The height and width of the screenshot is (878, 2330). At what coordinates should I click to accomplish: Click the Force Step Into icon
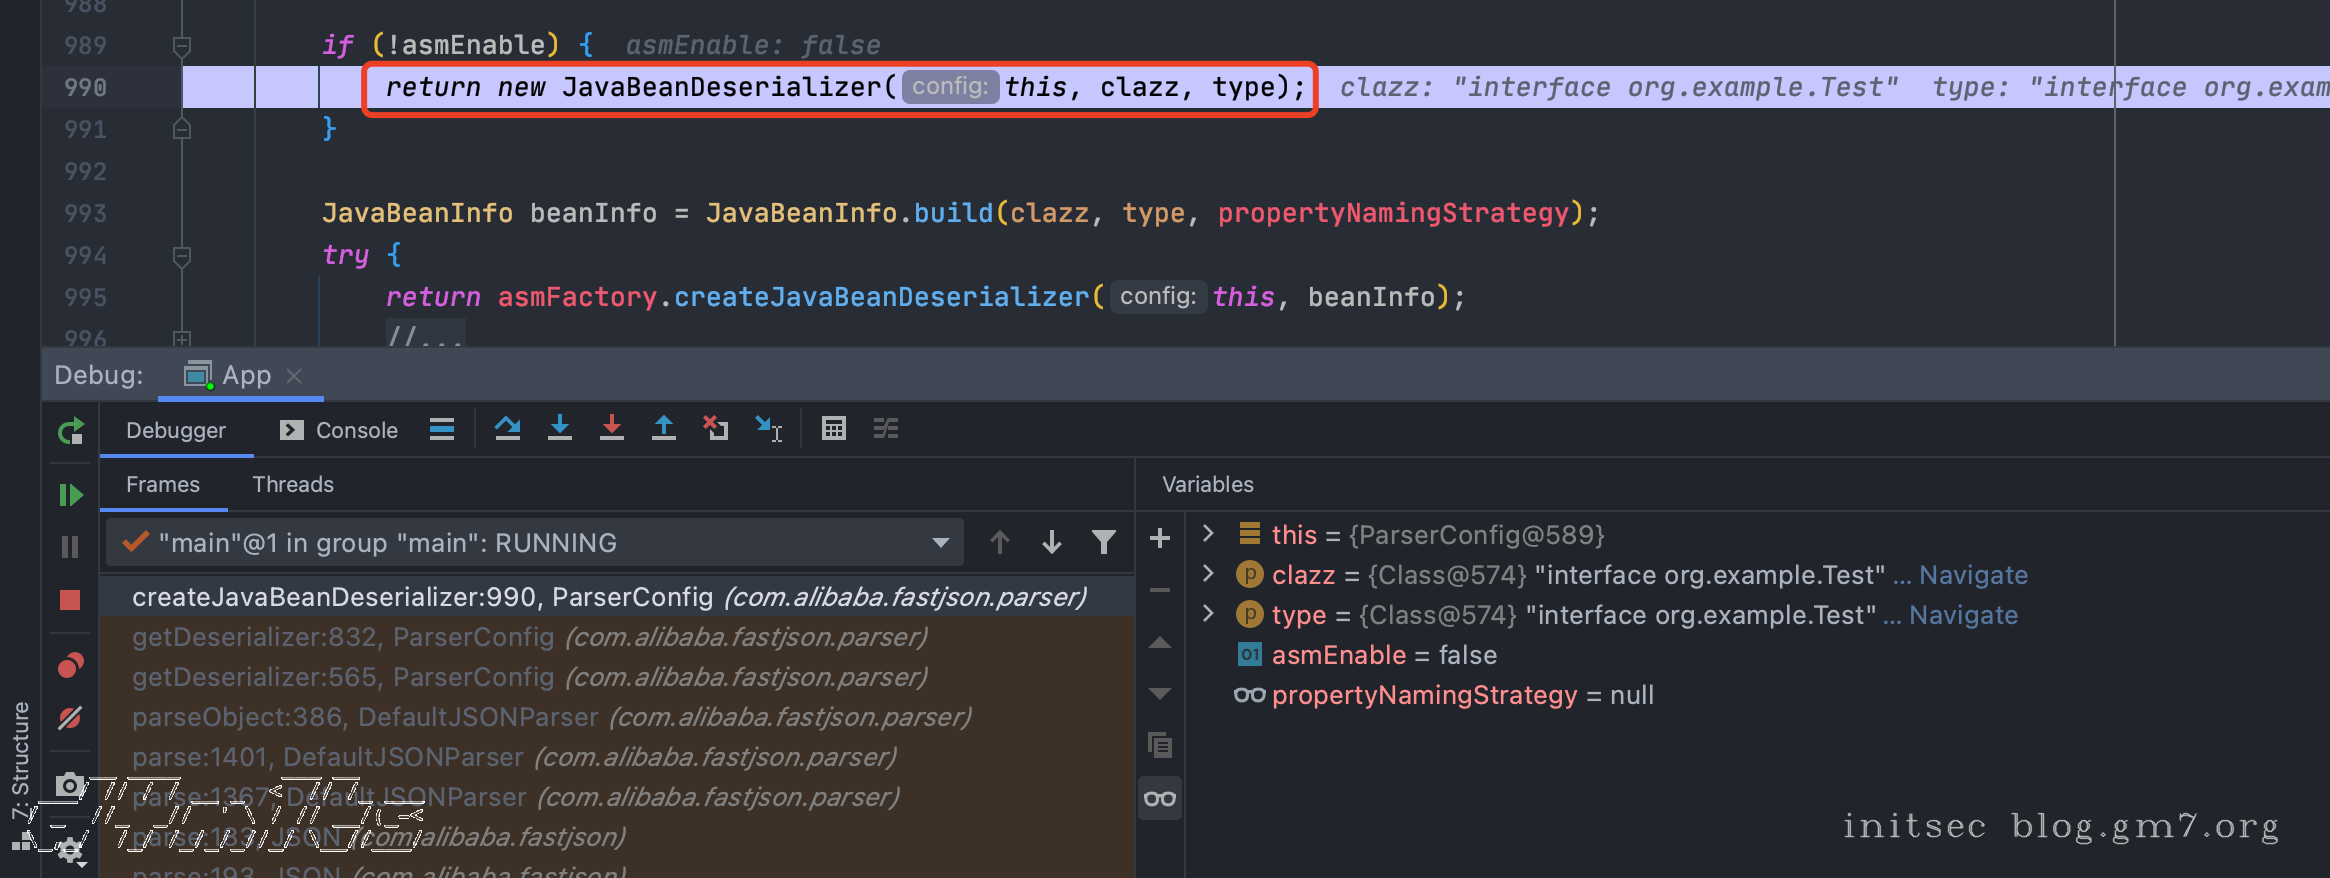[612, 429]
